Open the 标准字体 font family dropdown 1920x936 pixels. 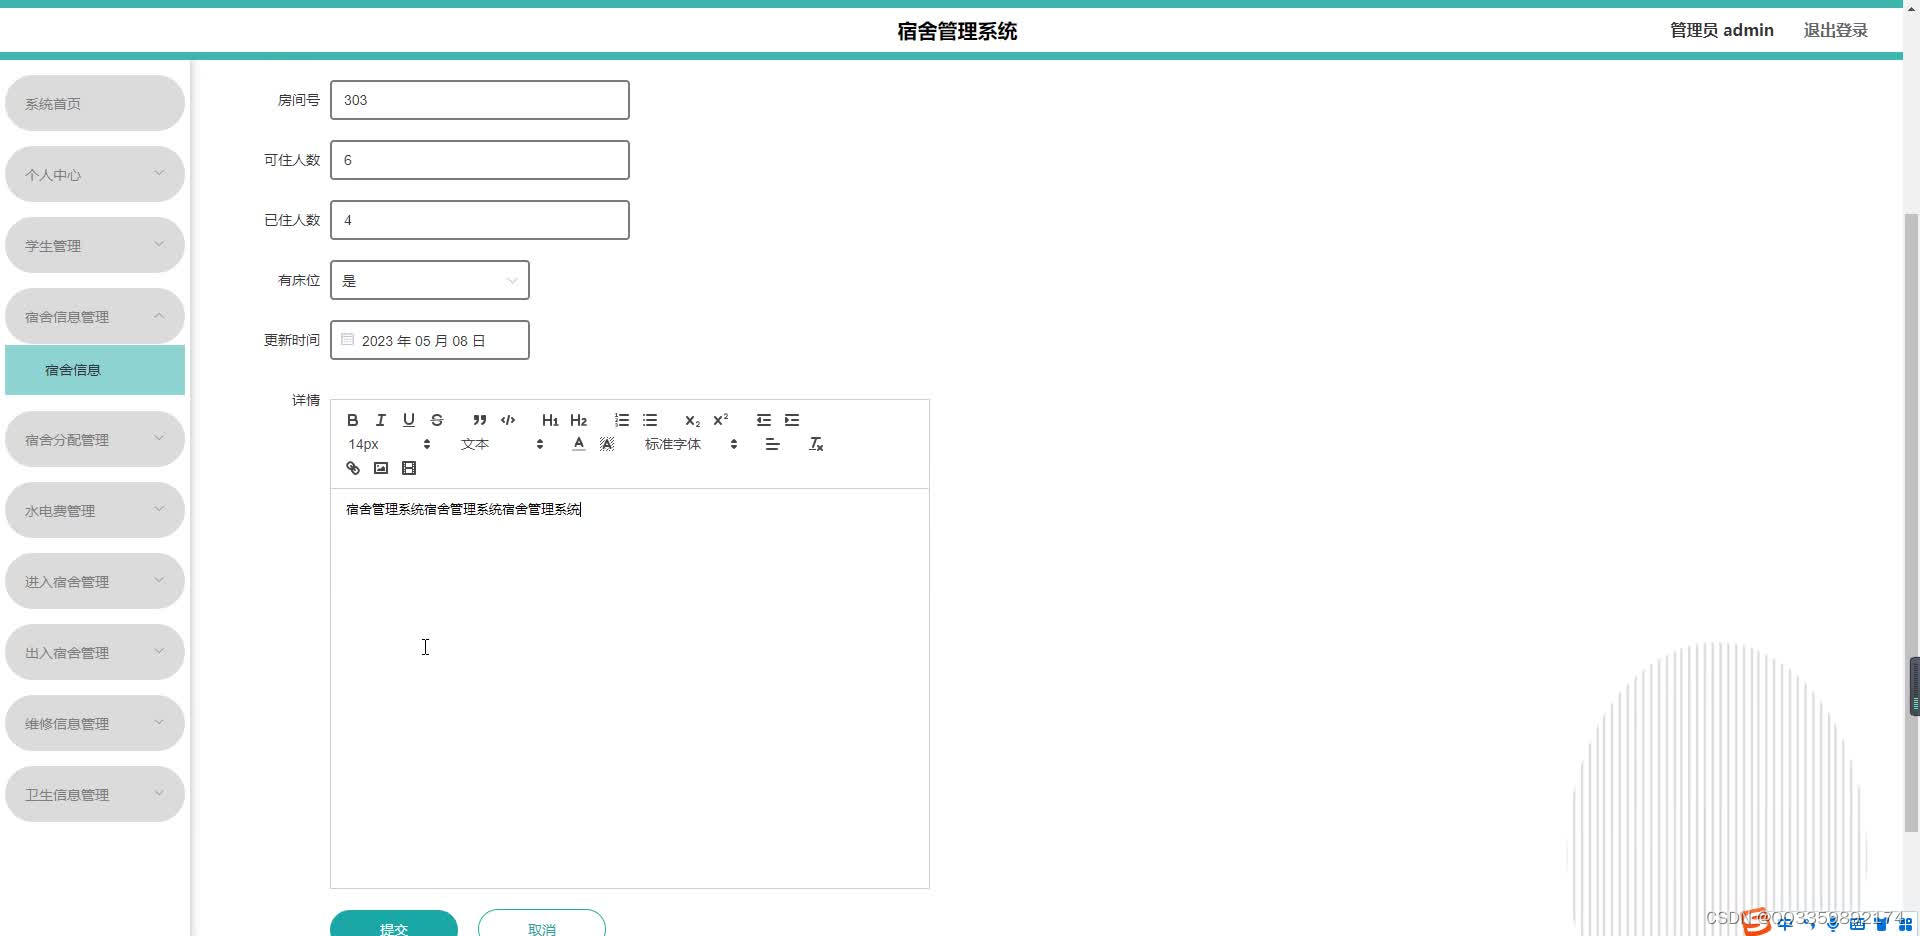point(691,444)
